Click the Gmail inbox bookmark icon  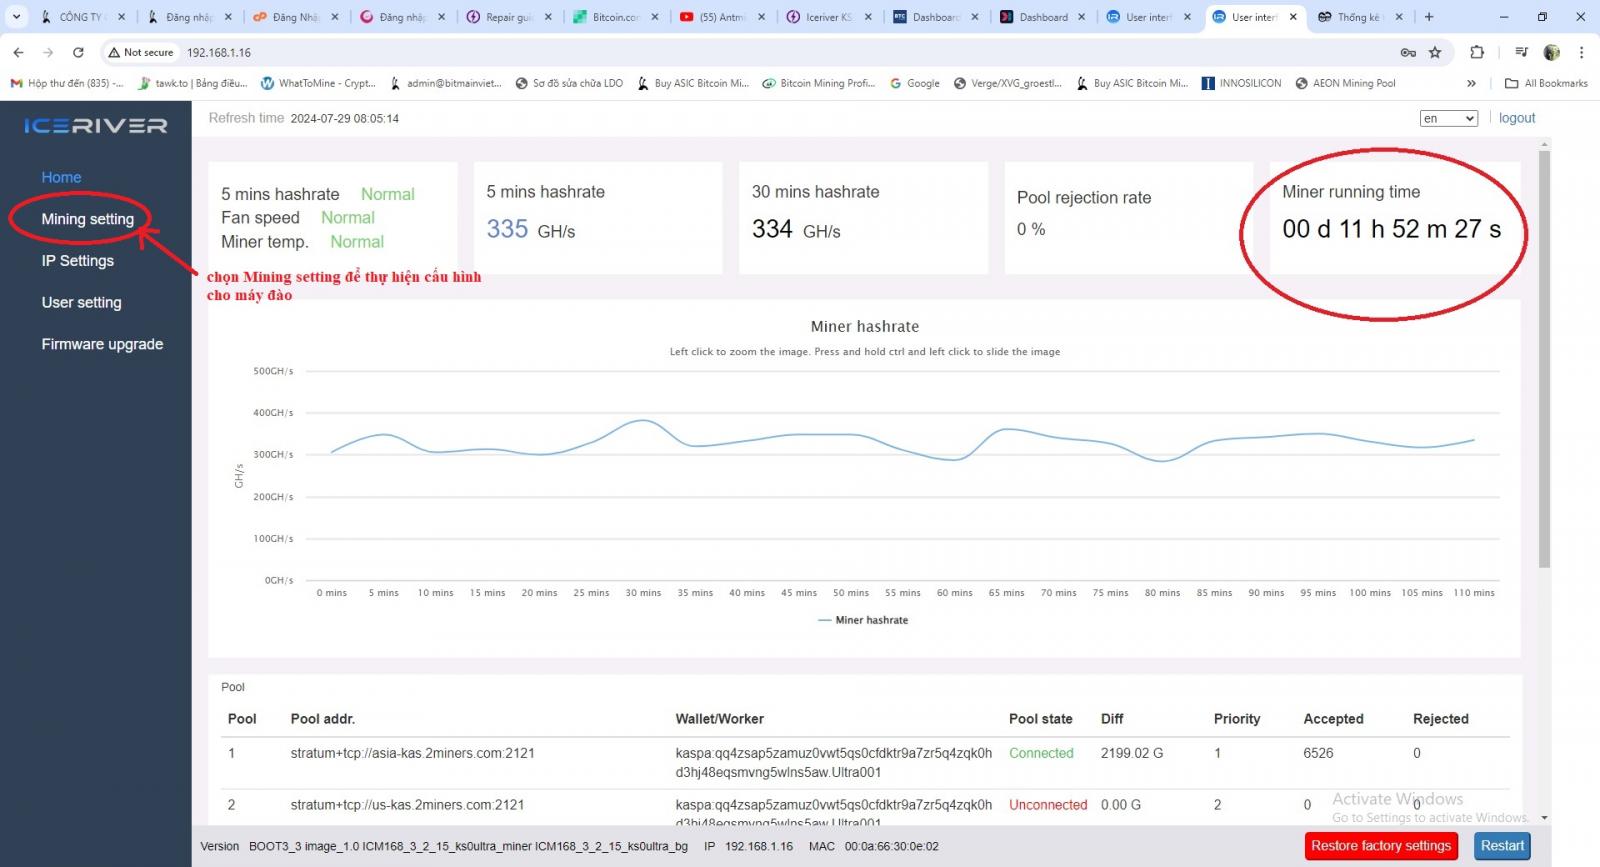point(16,83)
